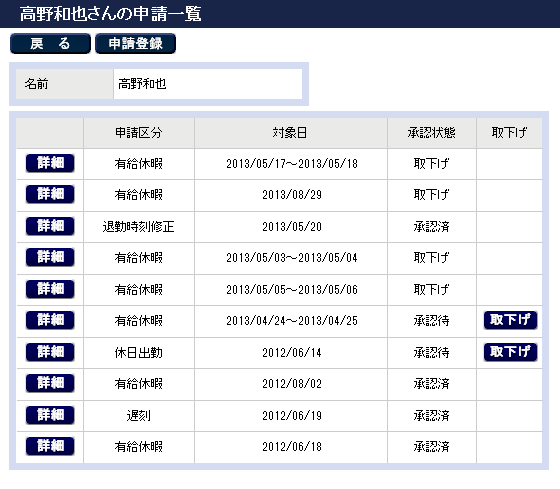Viewport: 560px width, 489px height.
Task: Click 承認待 status in 2012/06/14 row
Action: coord(431,353)
